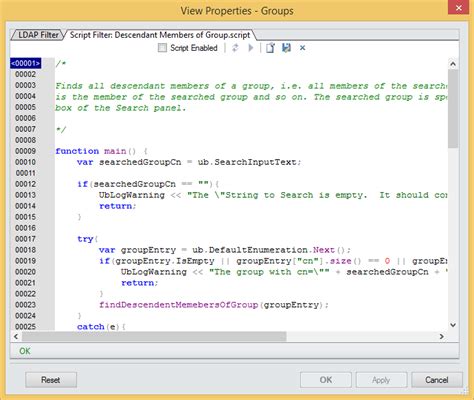Click the Reset button

tap(51, 380)
